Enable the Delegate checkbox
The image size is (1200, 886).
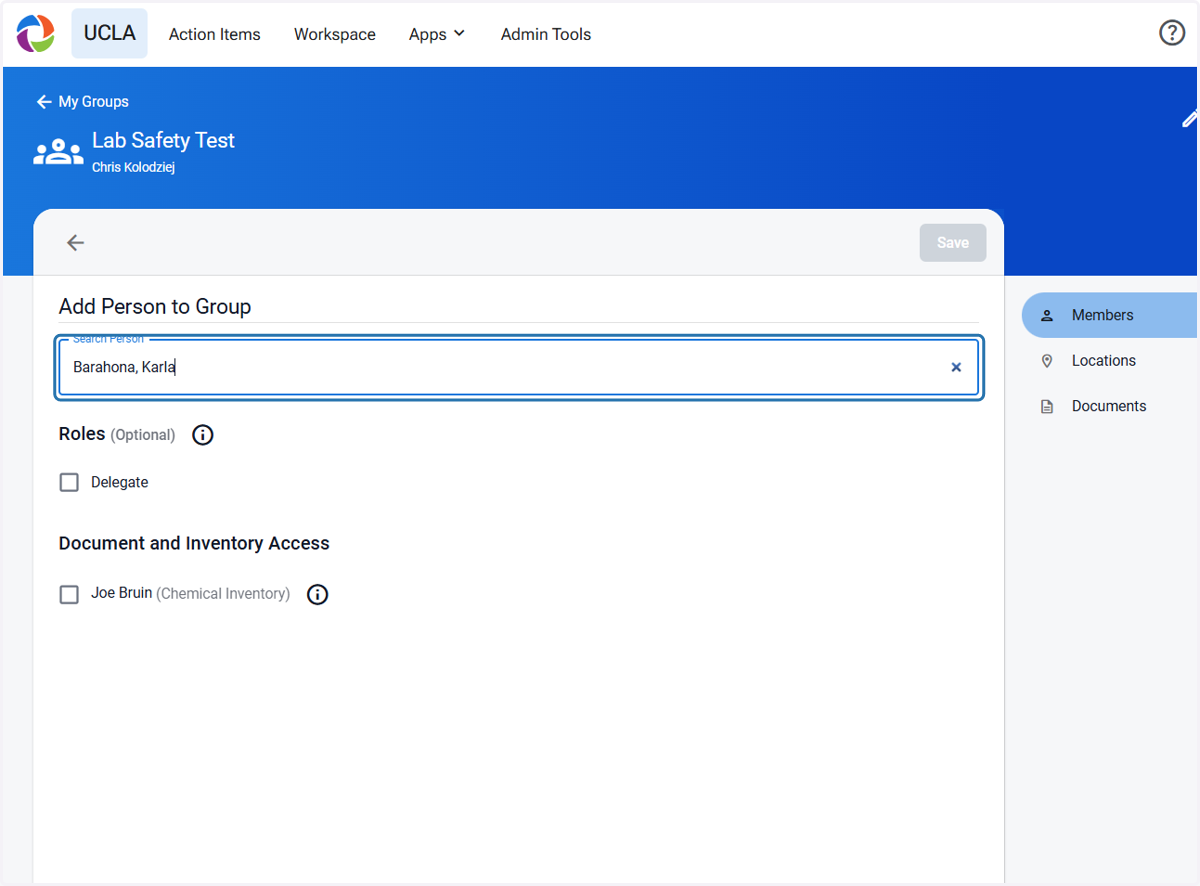tap(69, 483)
